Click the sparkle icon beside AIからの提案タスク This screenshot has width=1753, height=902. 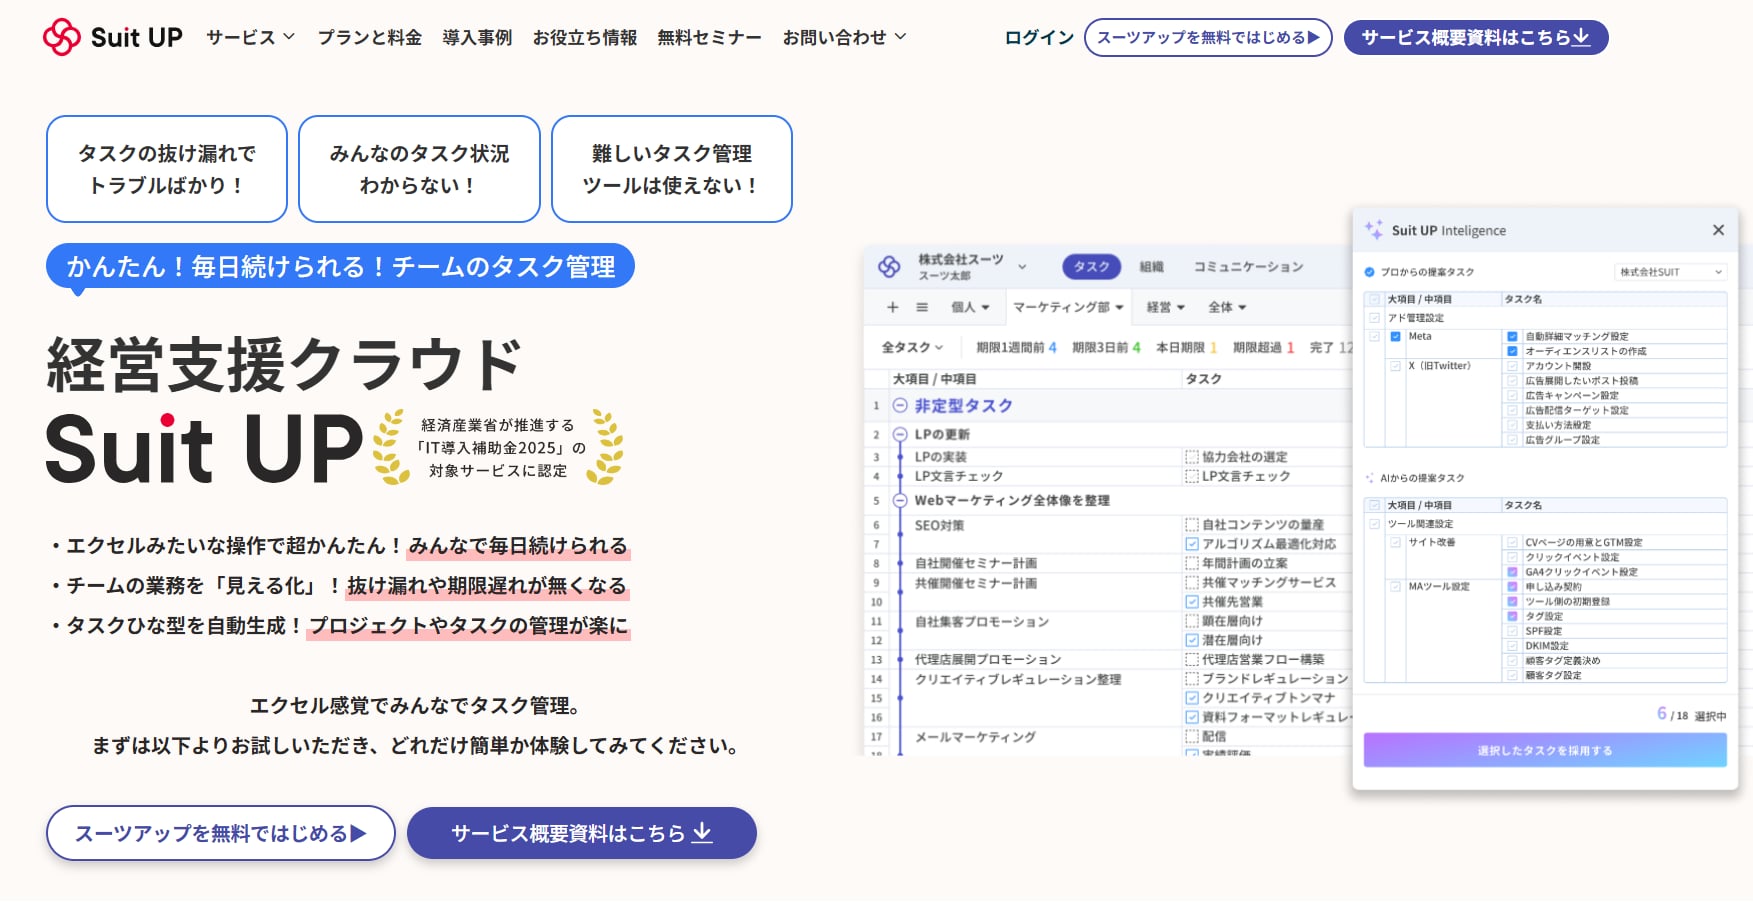(x=1370, y=478)
